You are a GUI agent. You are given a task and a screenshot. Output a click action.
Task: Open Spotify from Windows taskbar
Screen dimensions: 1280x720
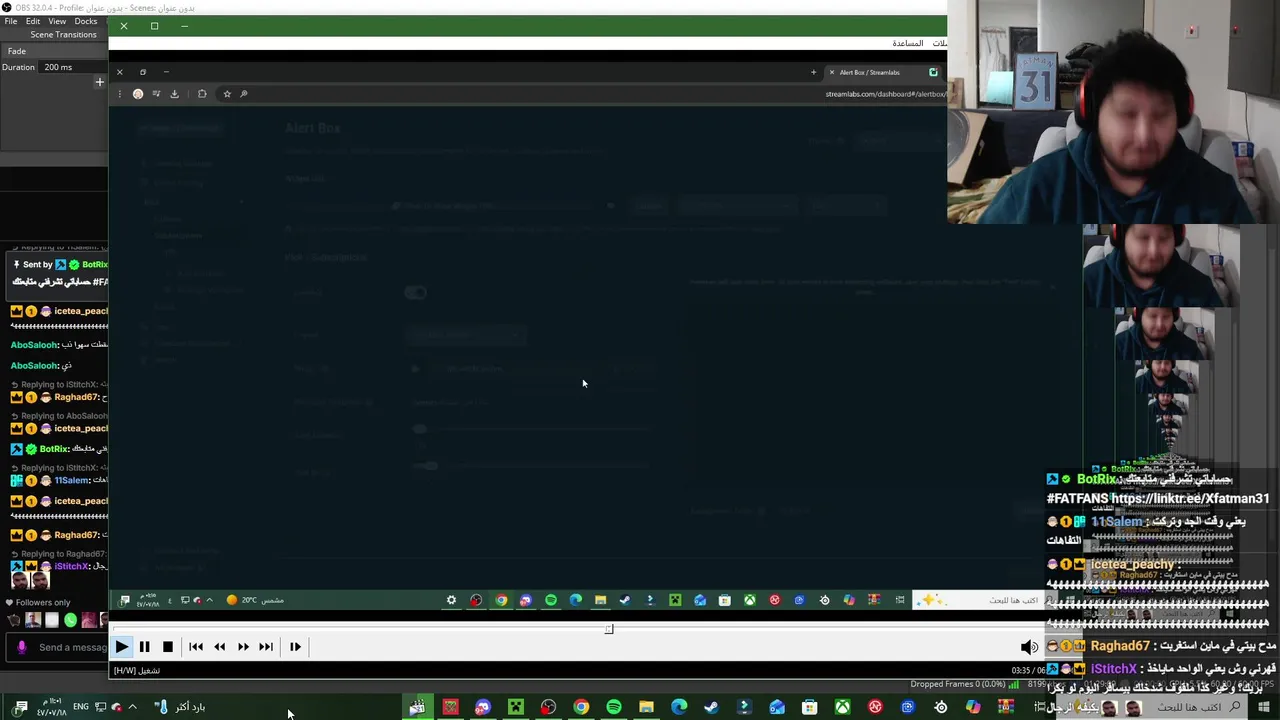point(614,707)
